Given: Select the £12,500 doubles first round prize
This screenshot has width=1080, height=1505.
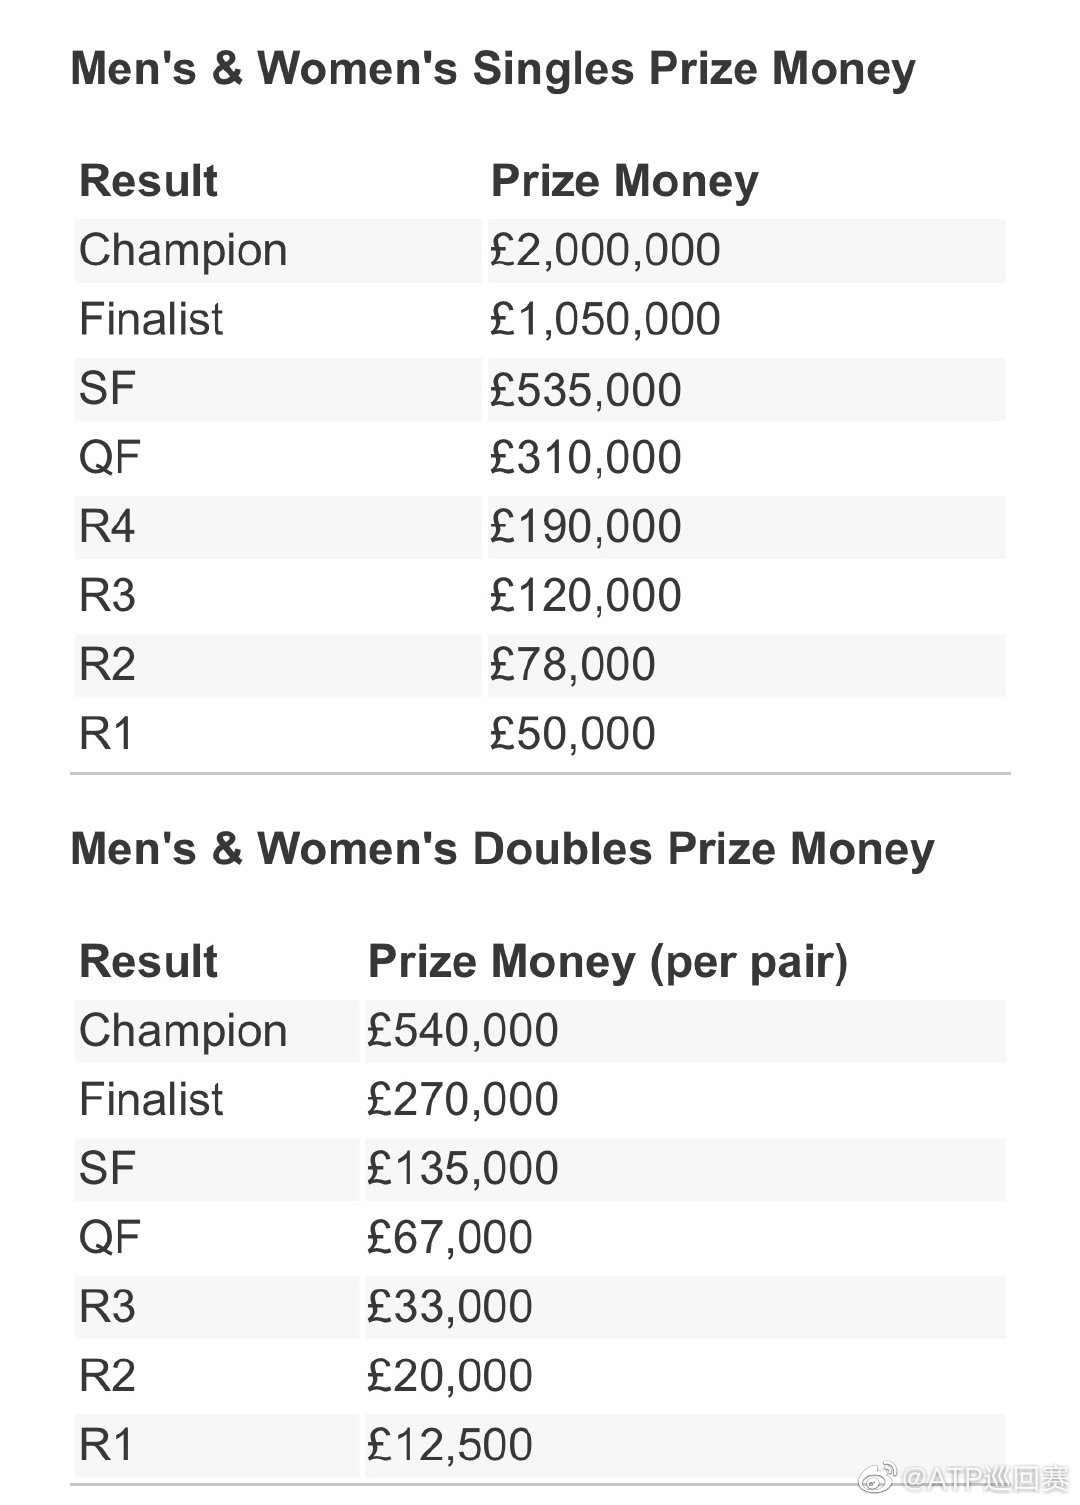Looking at the screenshot, I should pyautogui.click(x=449, y=1445).
